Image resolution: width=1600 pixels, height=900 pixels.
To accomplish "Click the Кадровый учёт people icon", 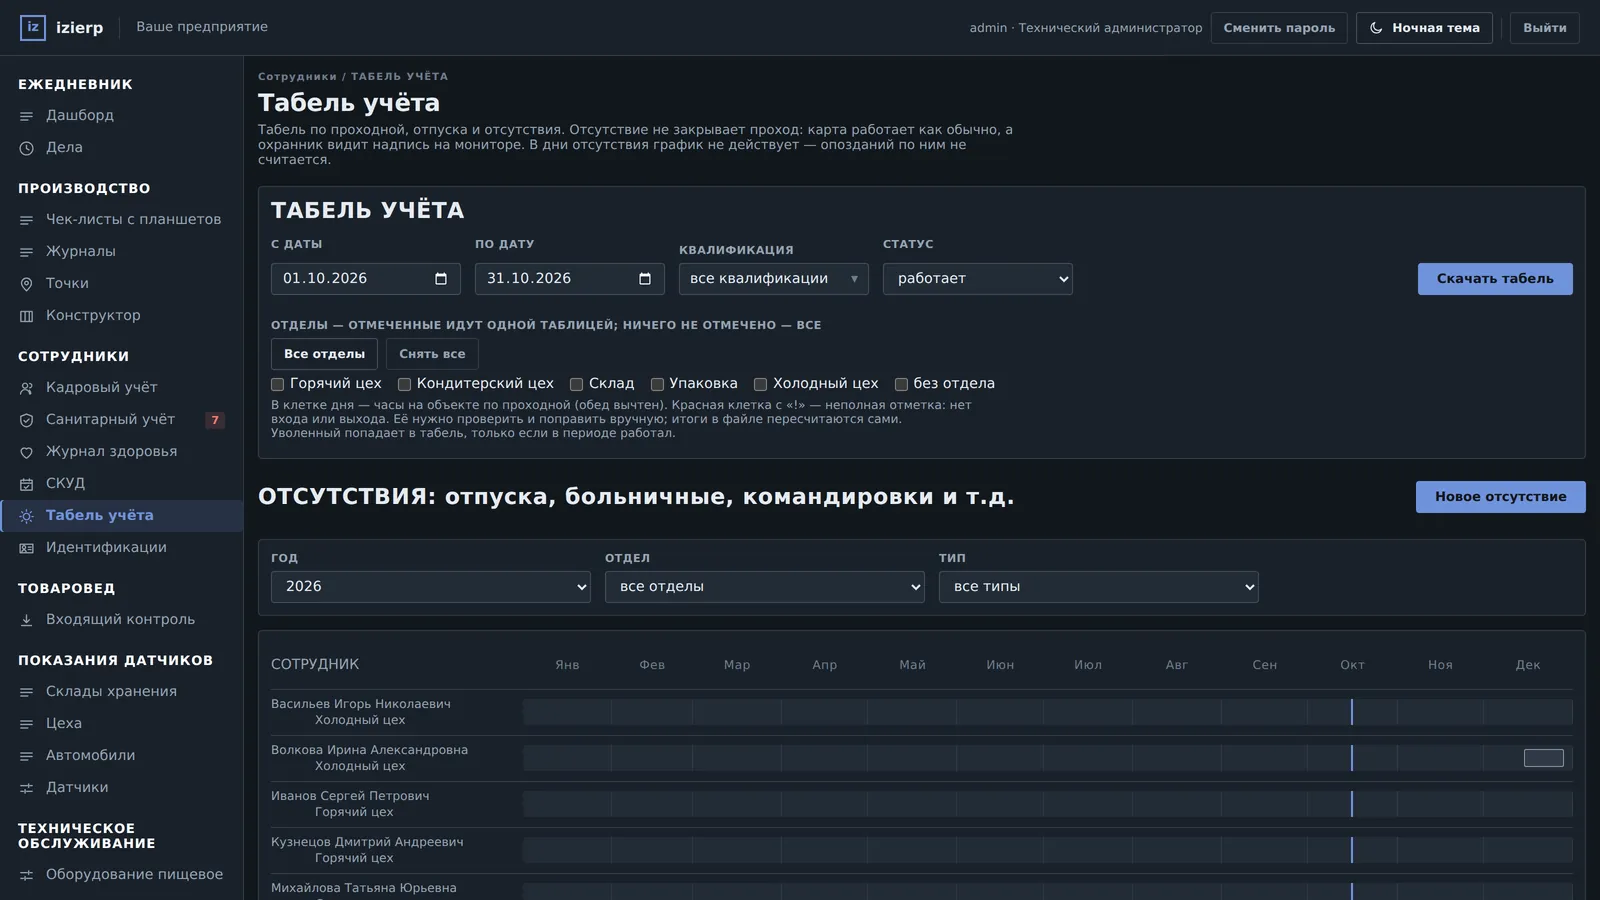I will point(27,388).
